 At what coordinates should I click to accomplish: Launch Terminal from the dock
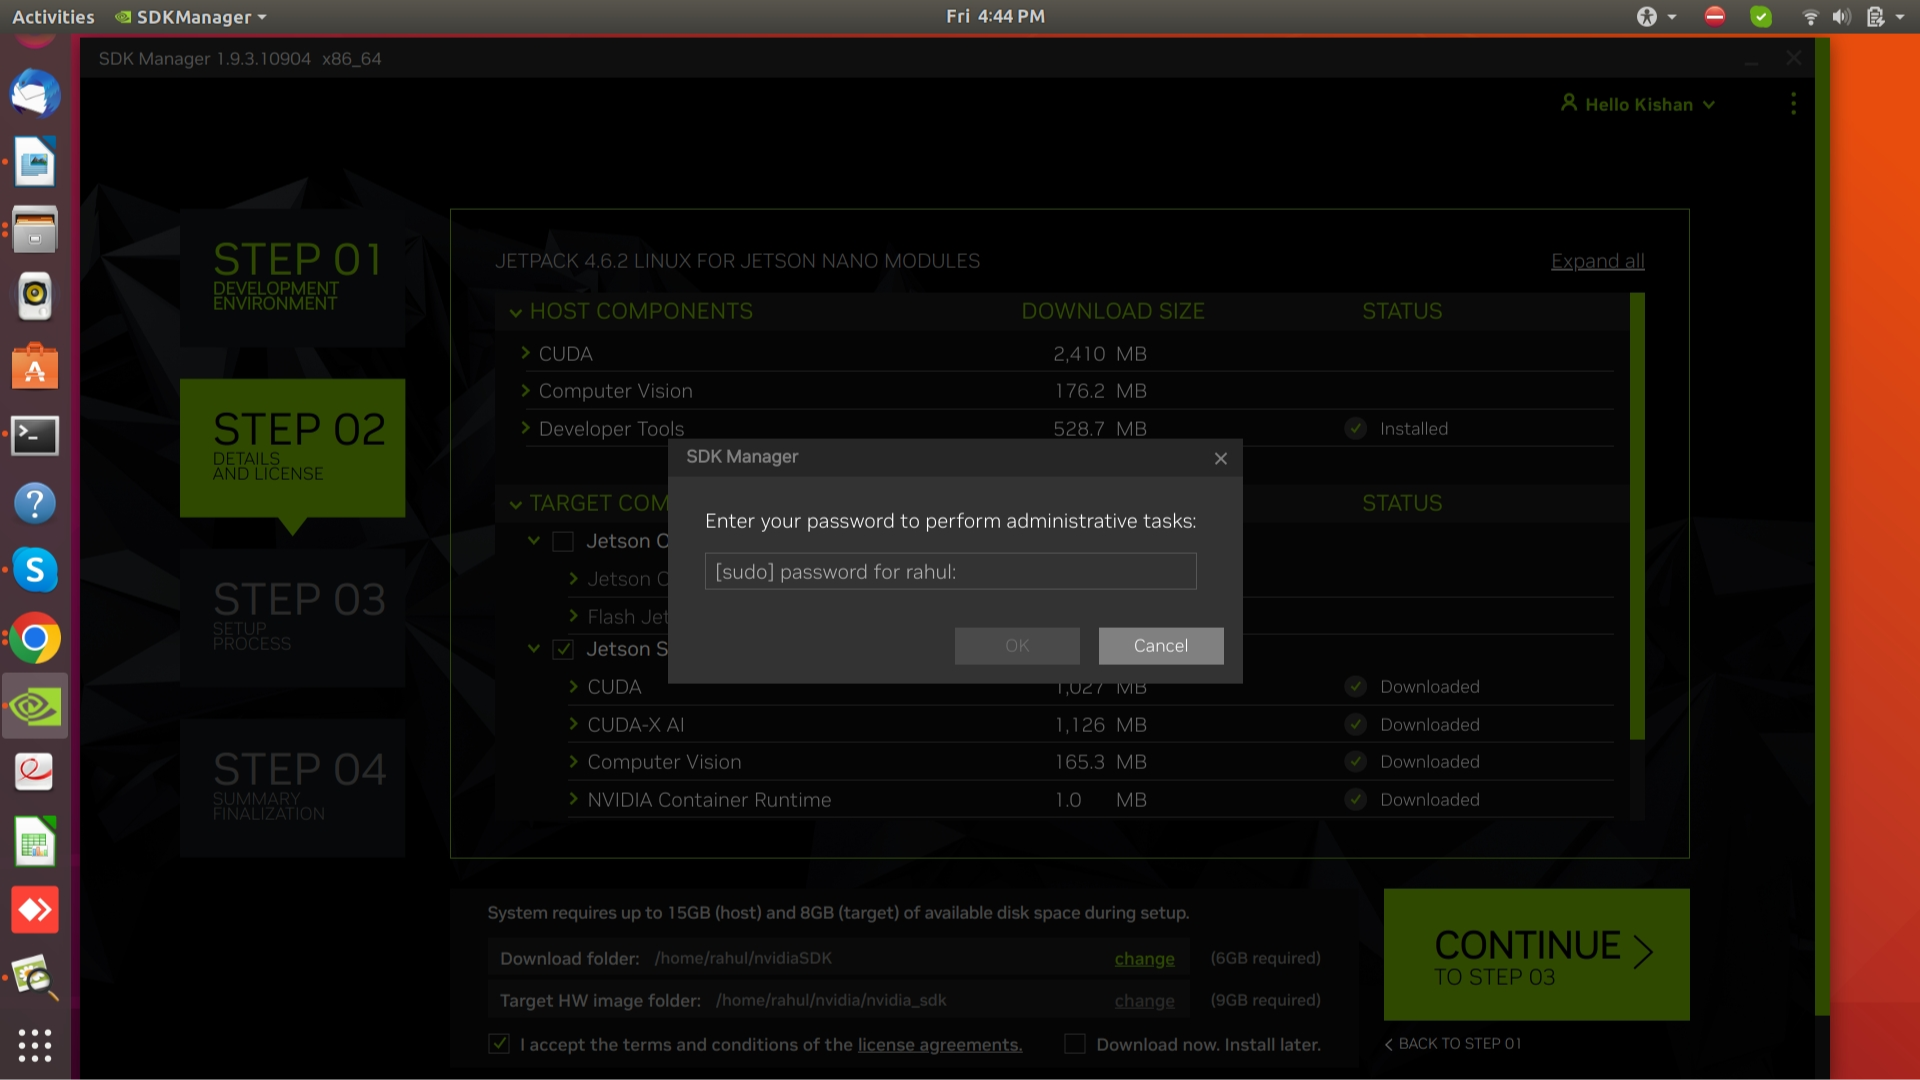point(35,436)
